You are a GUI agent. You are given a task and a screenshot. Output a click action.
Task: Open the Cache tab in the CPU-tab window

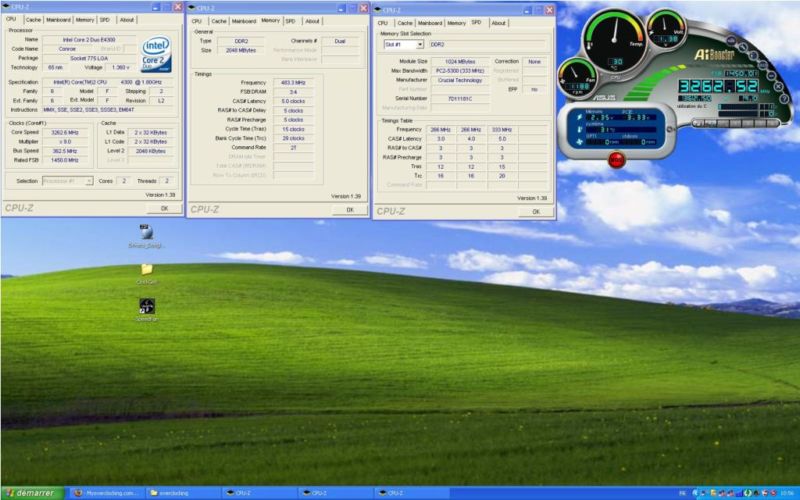coord(33,20)
